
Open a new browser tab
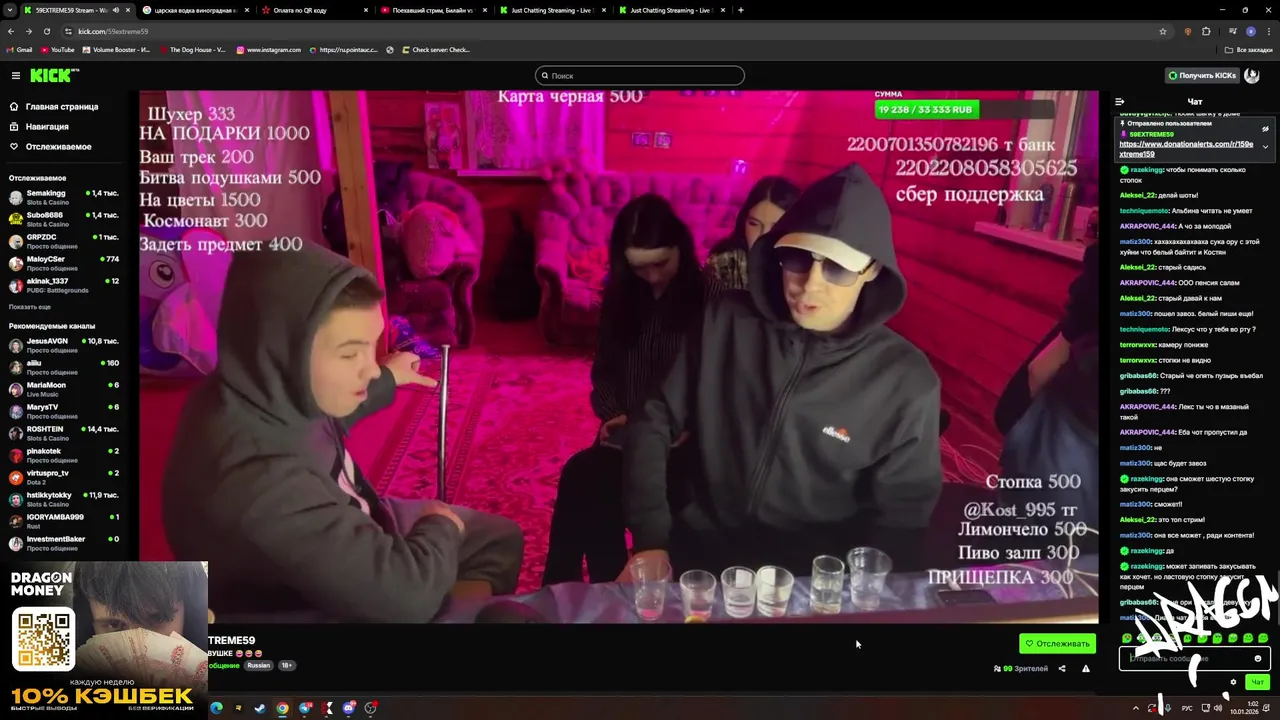click(740, 10)
